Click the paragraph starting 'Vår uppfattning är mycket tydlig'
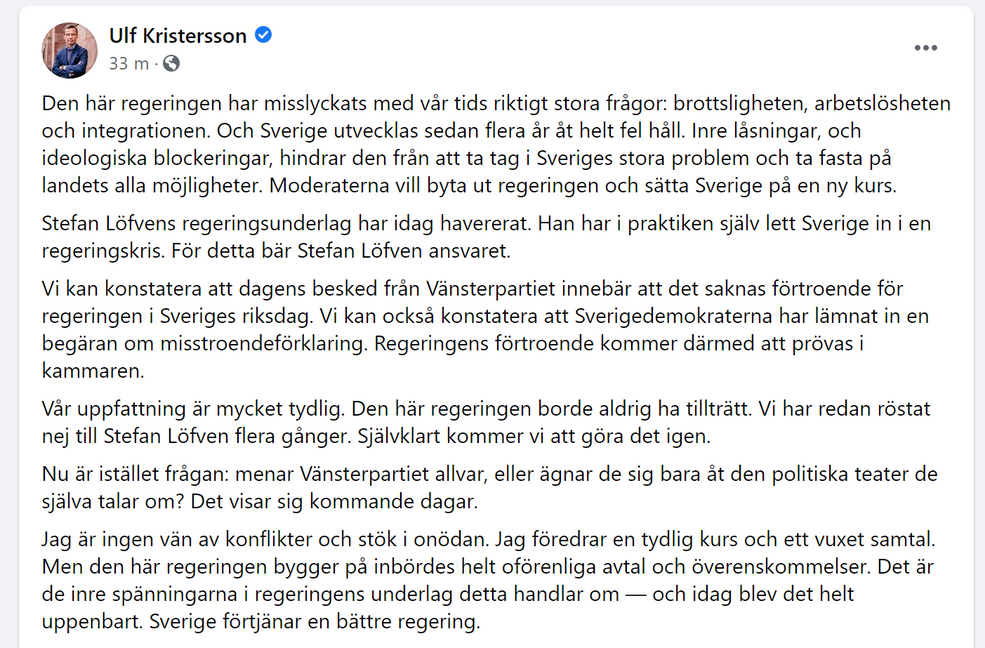This screenshot has height=648, width=985. pos(486,422)
